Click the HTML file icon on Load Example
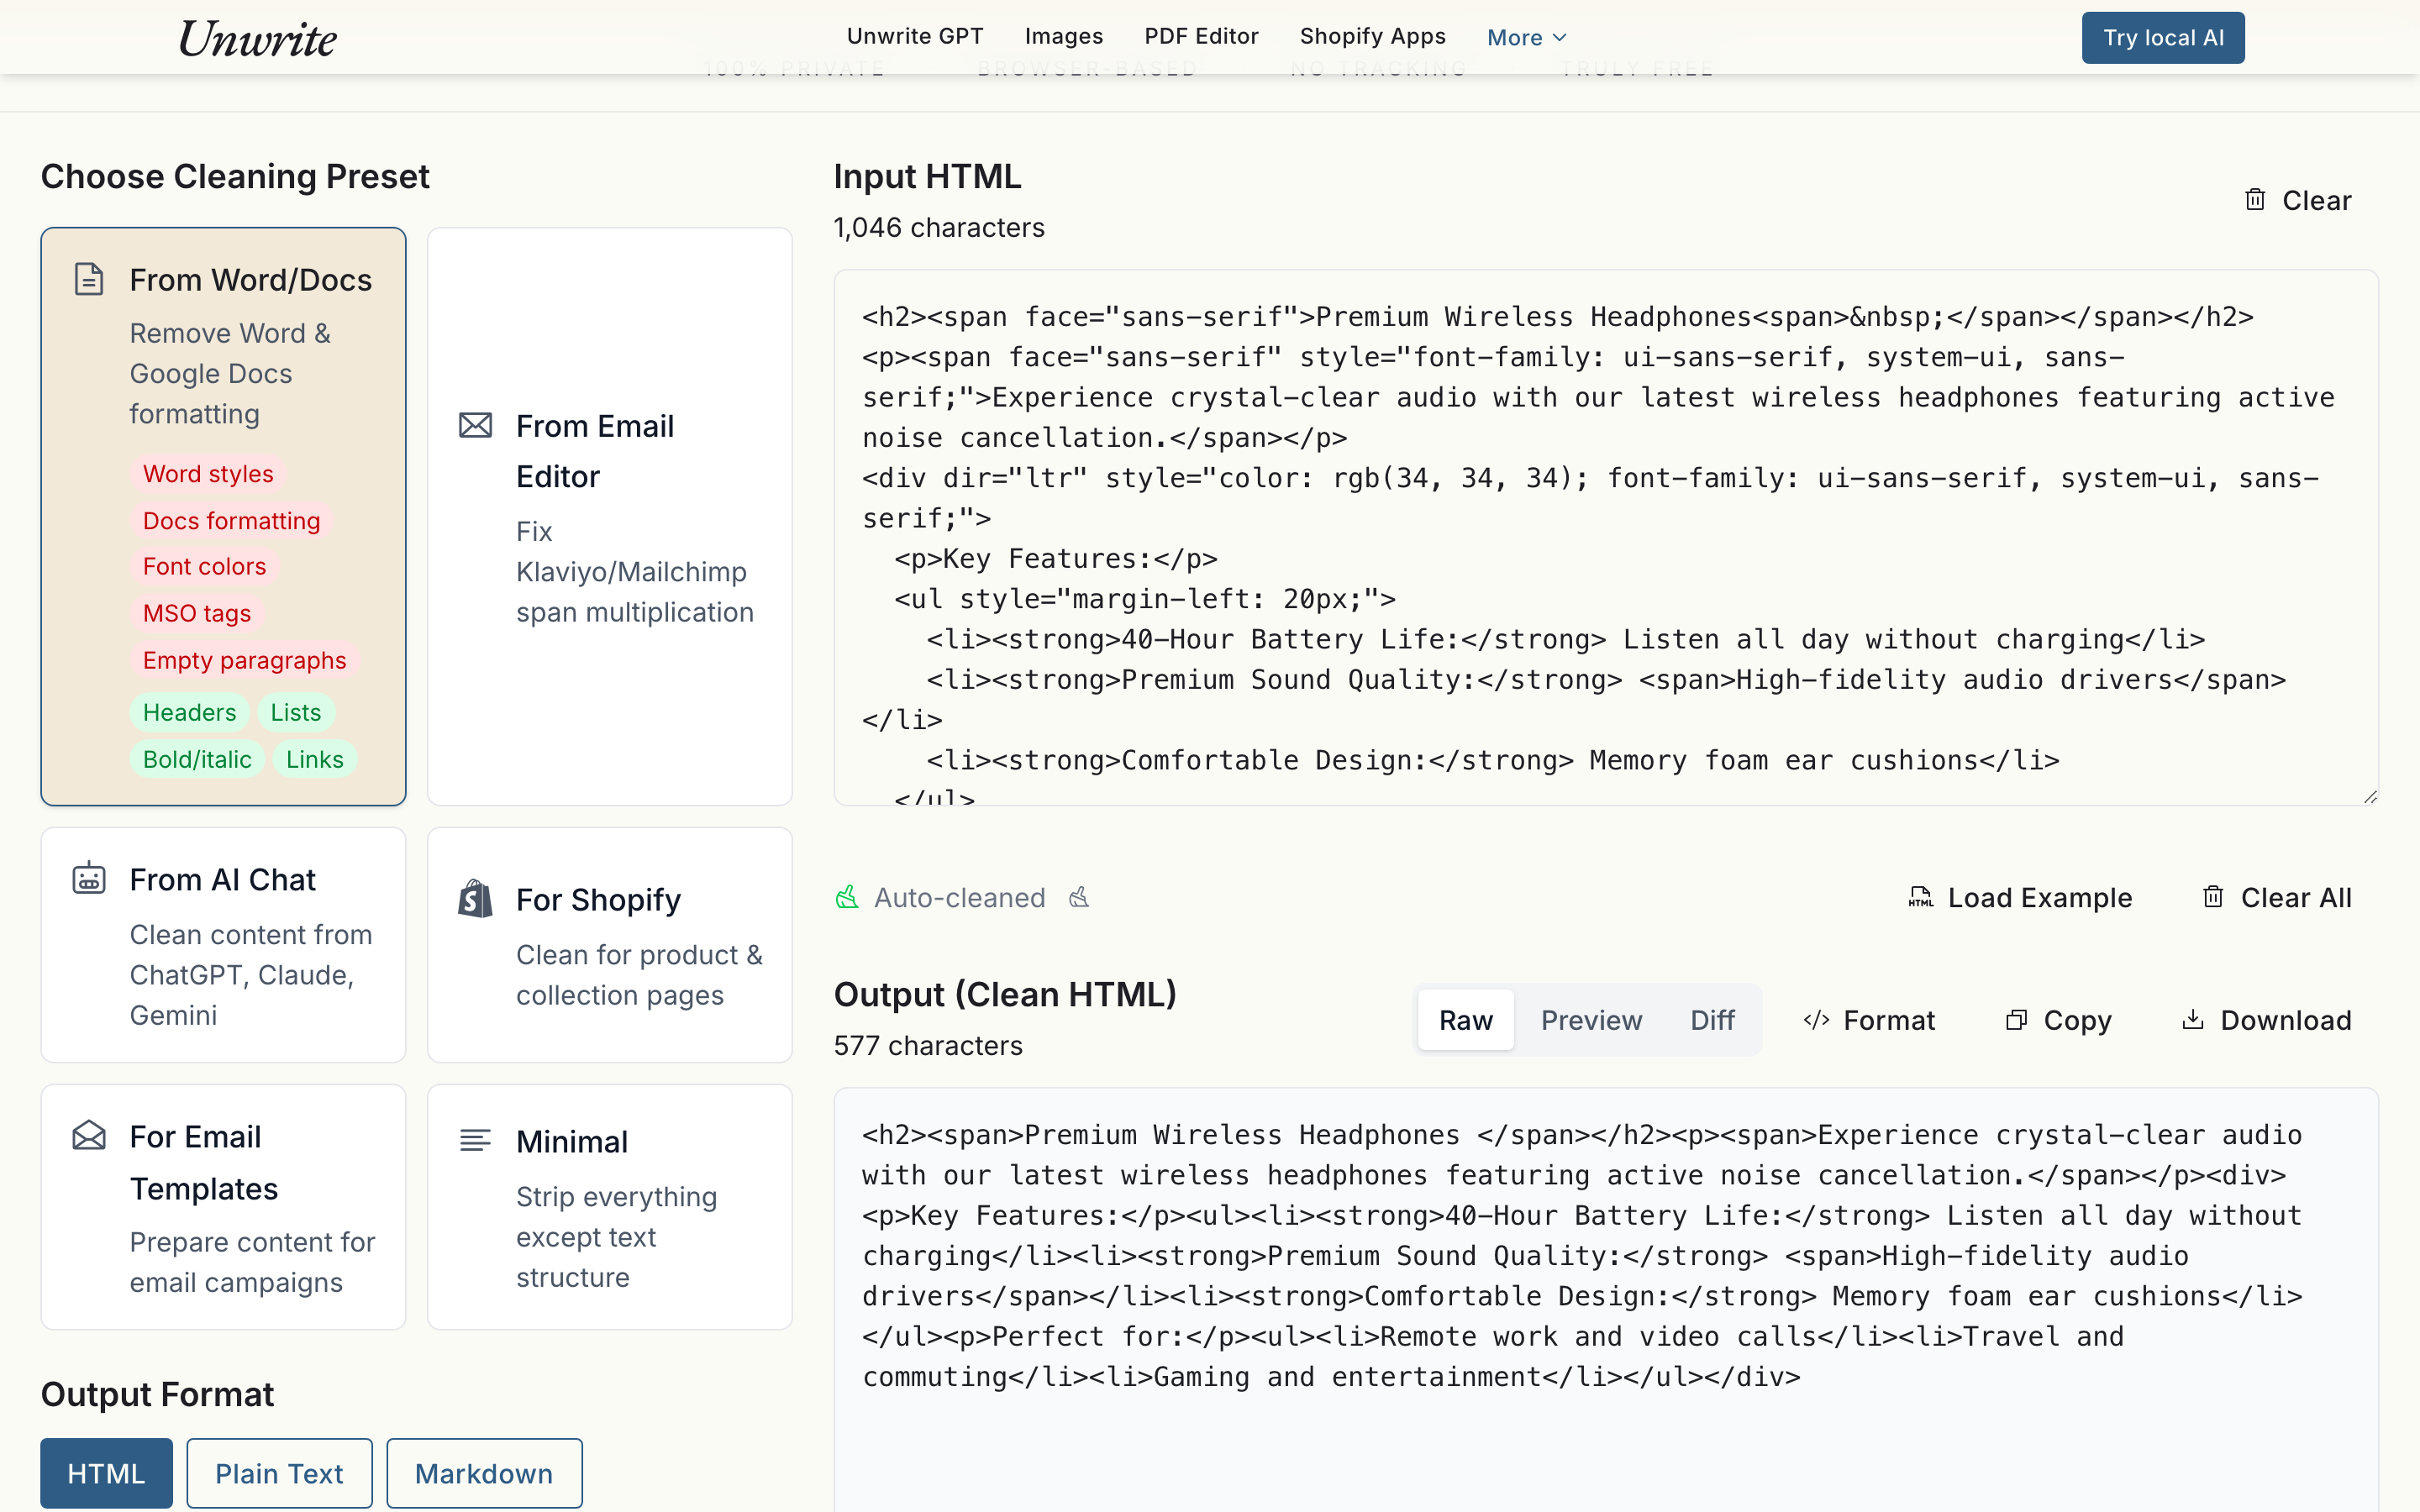The height and width of the screenshot is (1512, 2420). point(1920,897)
